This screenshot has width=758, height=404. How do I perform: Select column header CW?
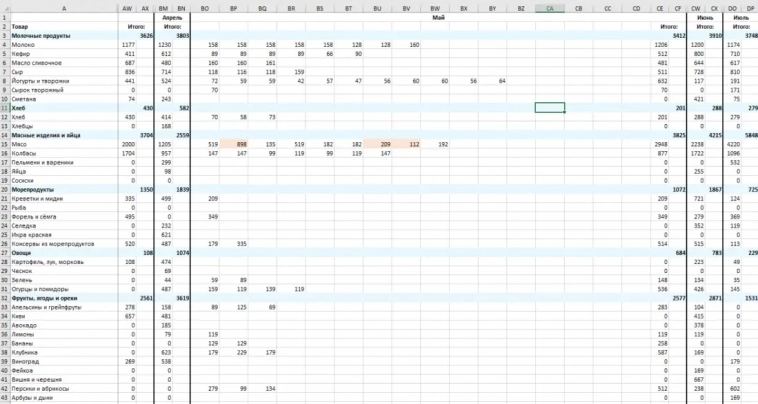click(696, 9)
